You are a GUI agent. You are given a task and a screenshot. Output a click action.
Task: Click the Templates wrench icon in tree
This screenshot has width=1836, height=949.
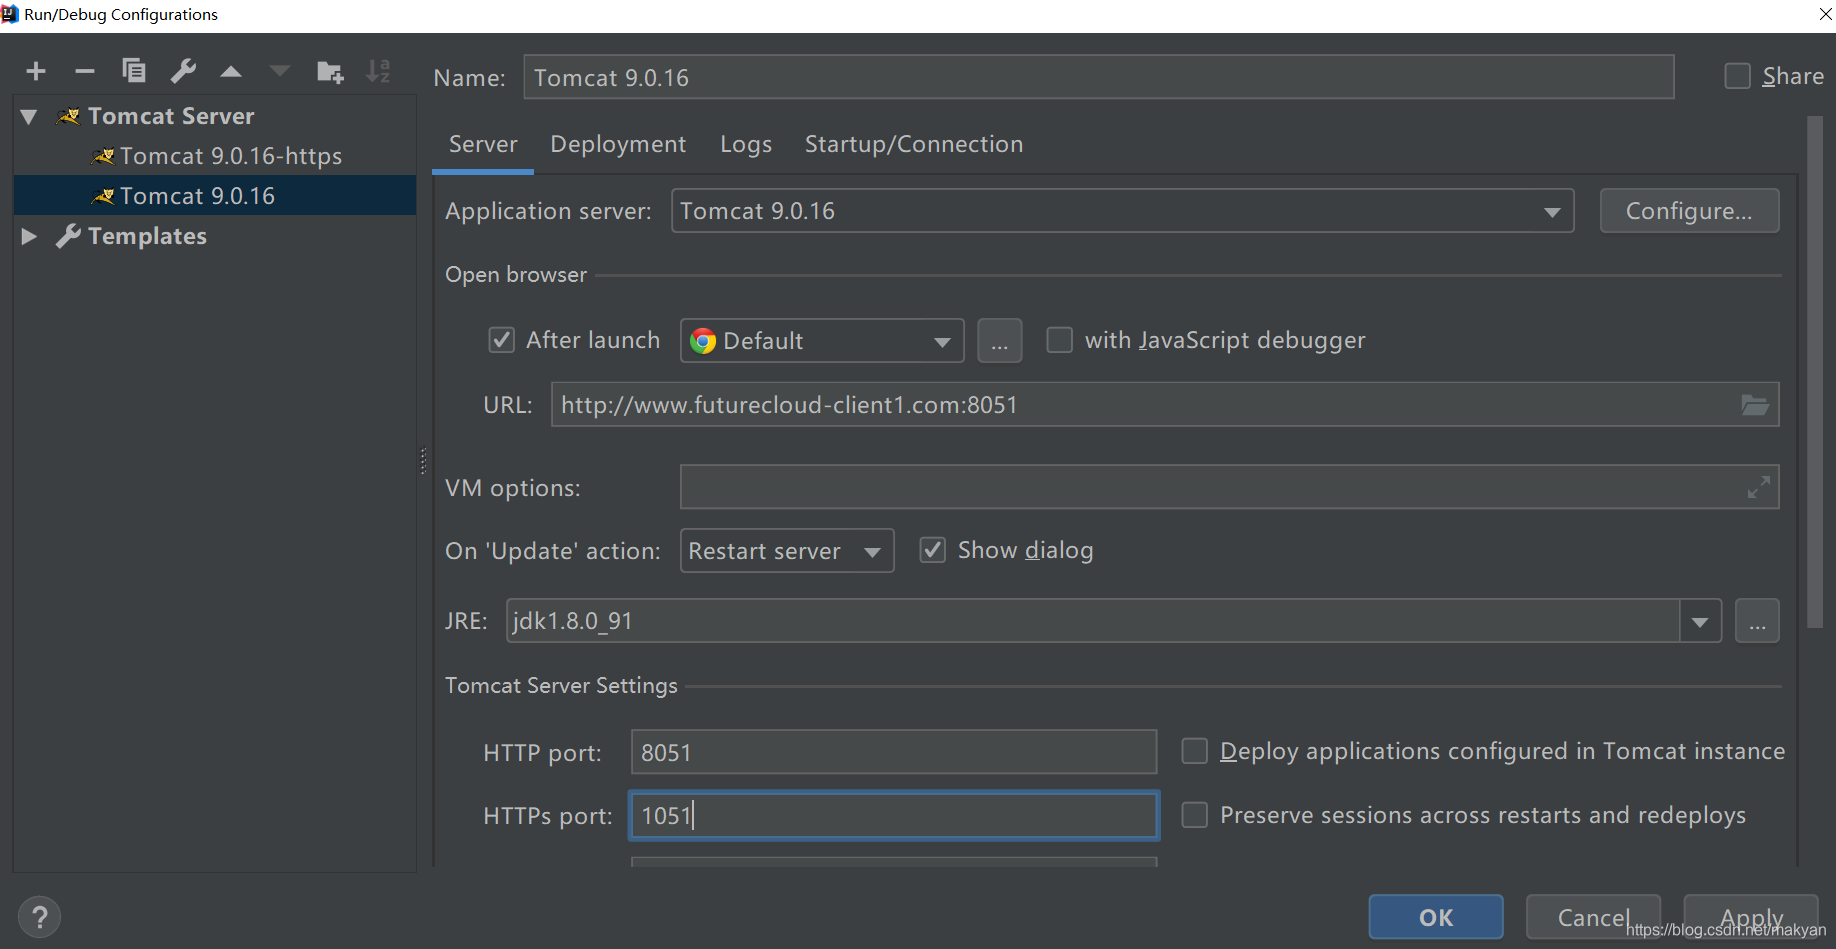[68, 236]
